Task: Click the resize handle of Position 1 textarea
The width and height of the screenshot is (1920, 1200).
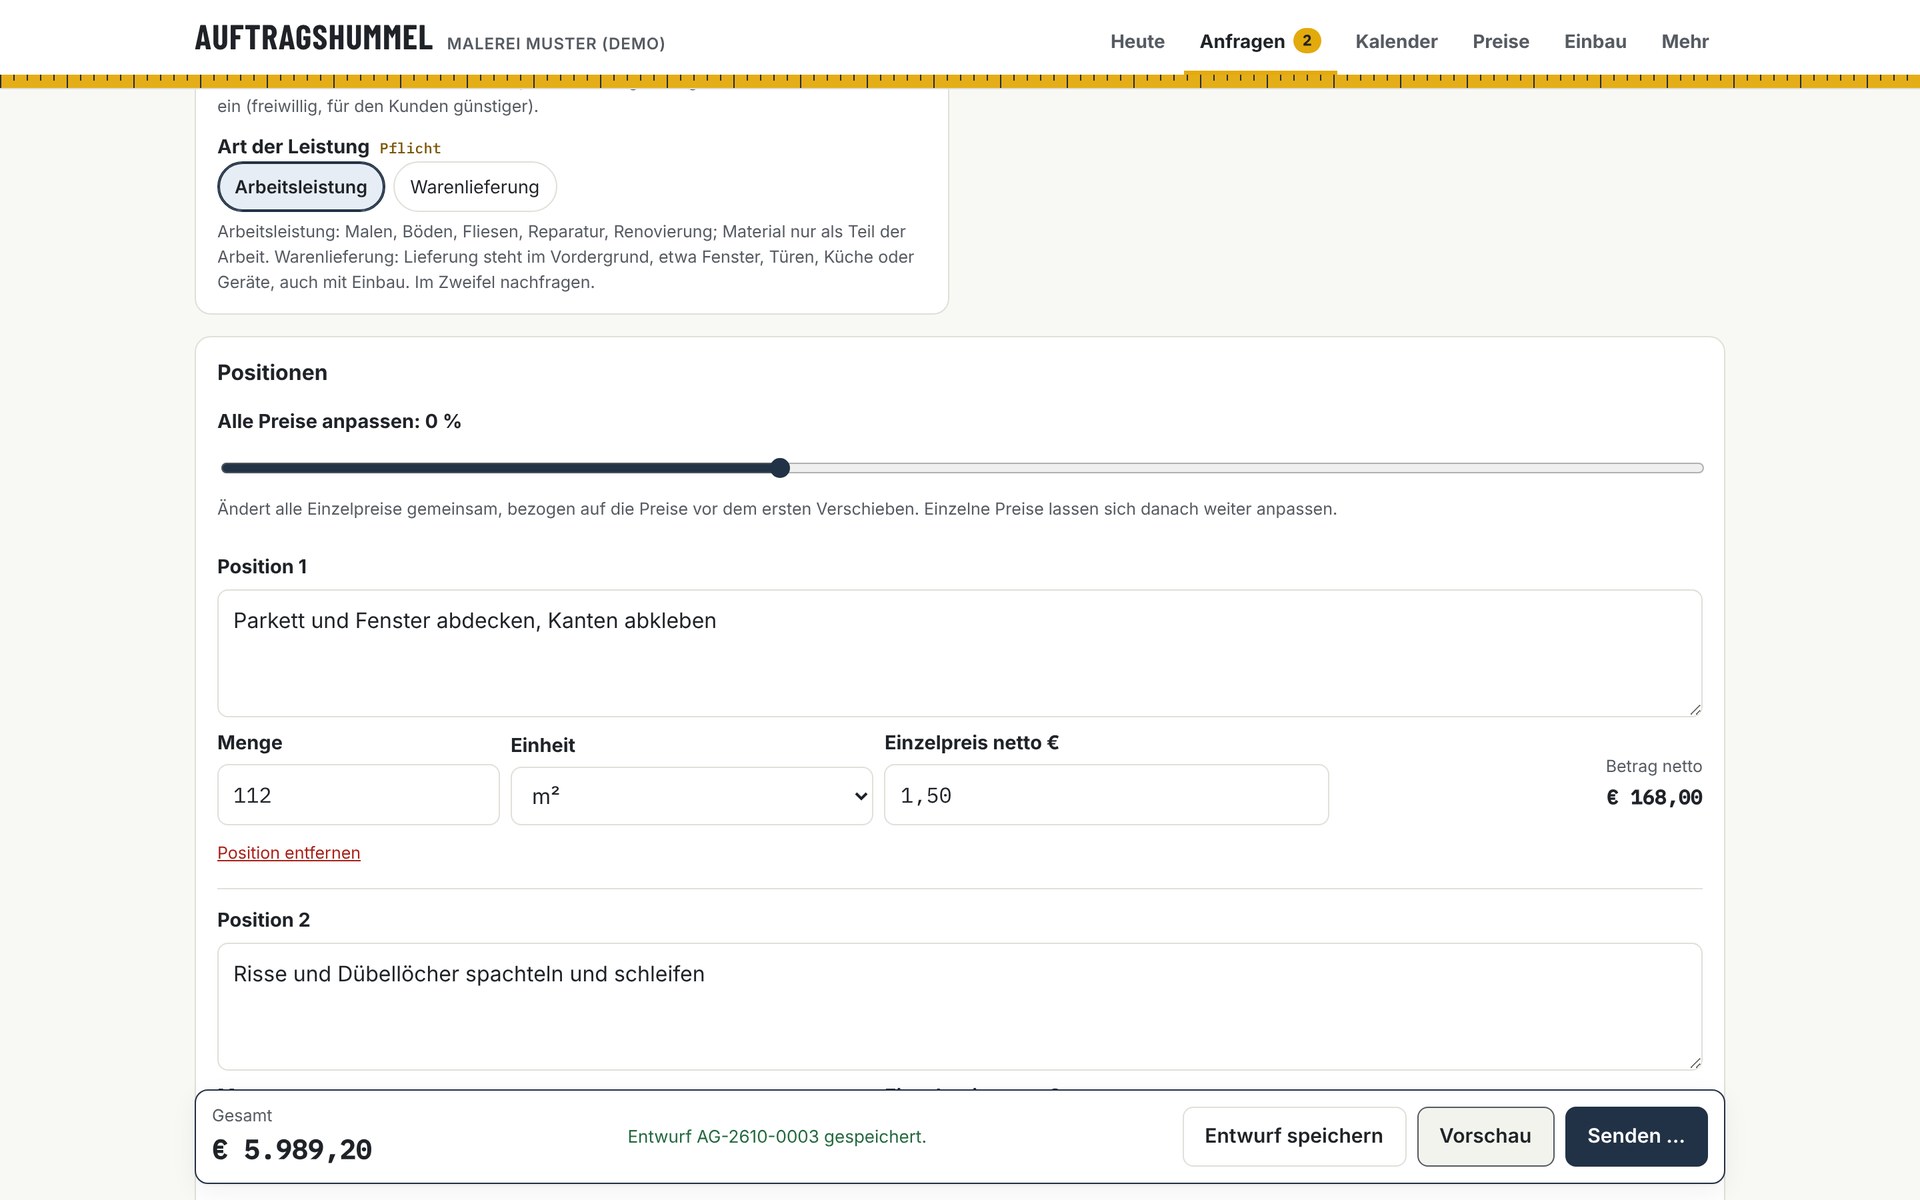Action: tap(1695, 709)
